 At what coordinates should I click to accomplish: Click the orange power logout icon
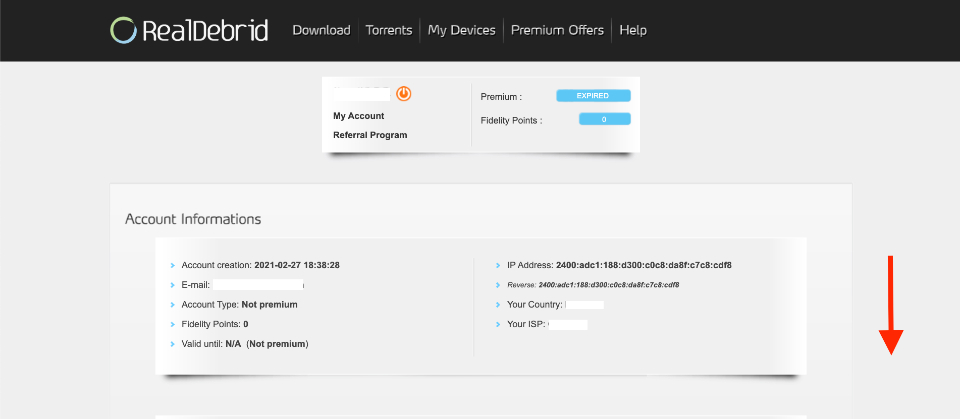click(x=403, y=94)
